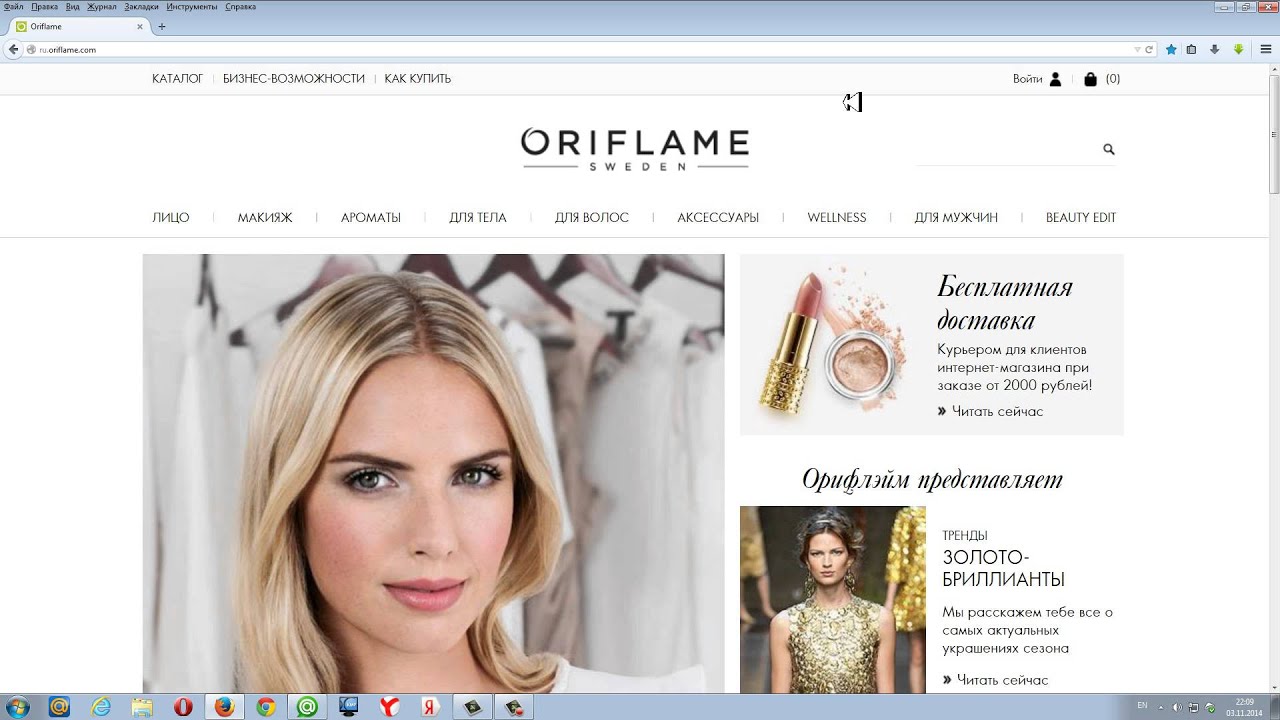Screen dimensions: 1280x720
Task: Open the Firefox hamburger menu
Action: pyautogui.click(x=1266, y=49)
